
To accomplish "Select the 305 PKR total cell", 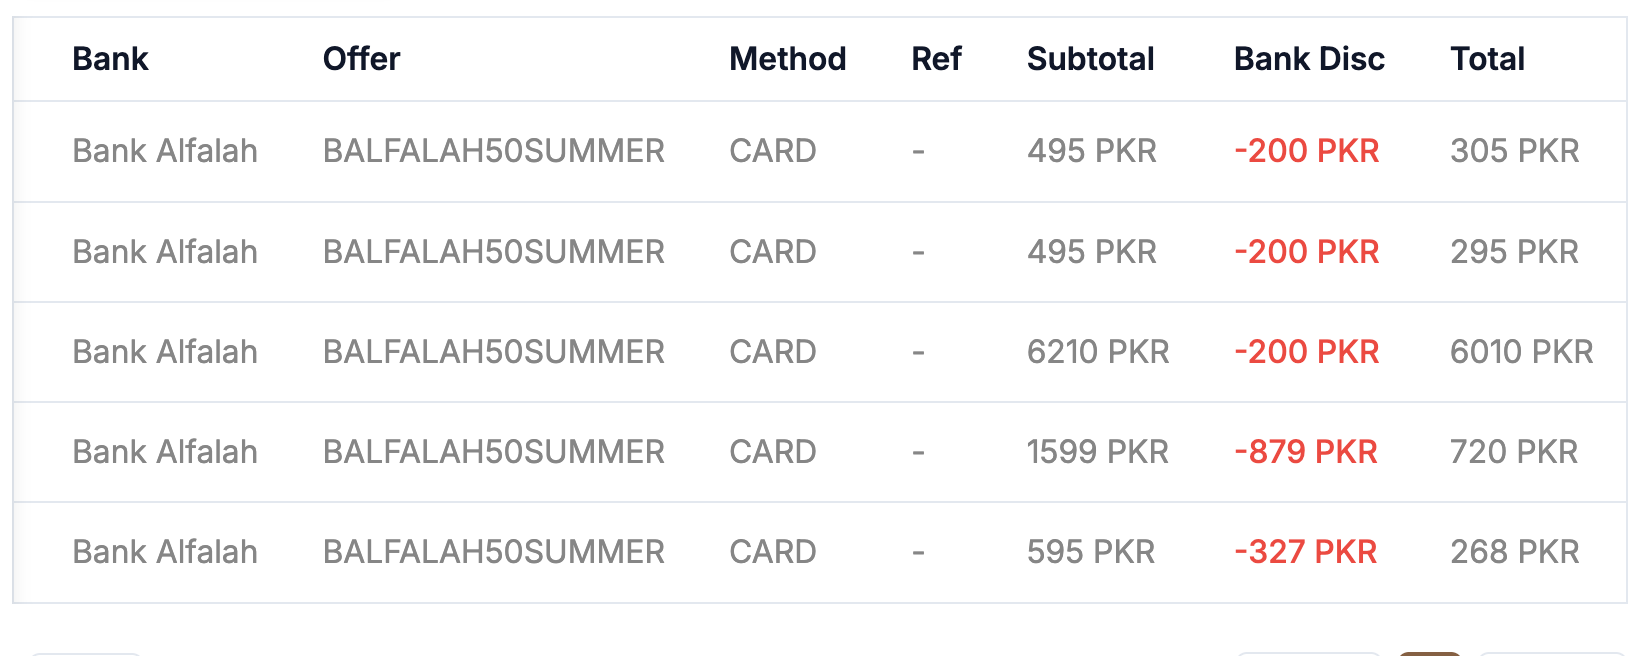I will 1514,151.
